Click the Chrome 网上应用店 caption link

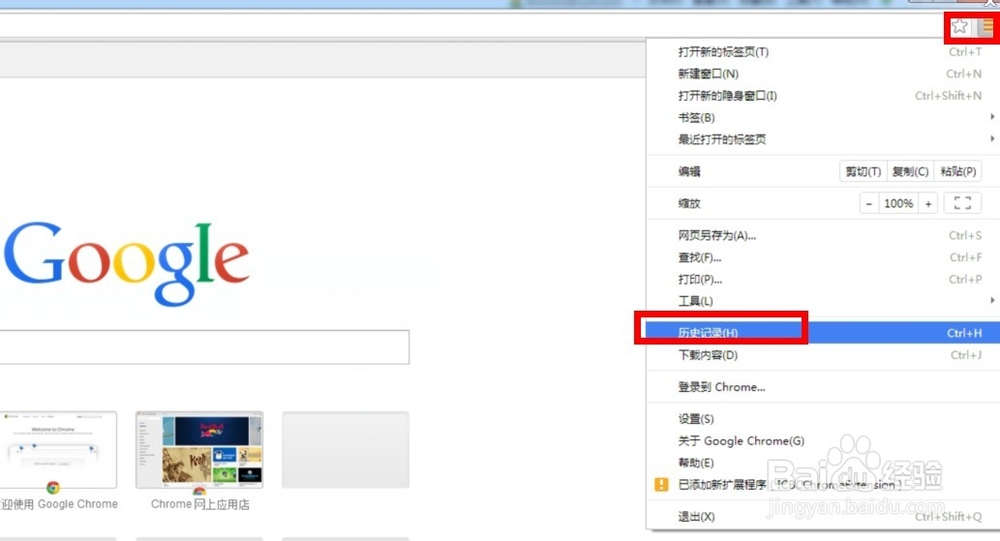tap(200, 504)
